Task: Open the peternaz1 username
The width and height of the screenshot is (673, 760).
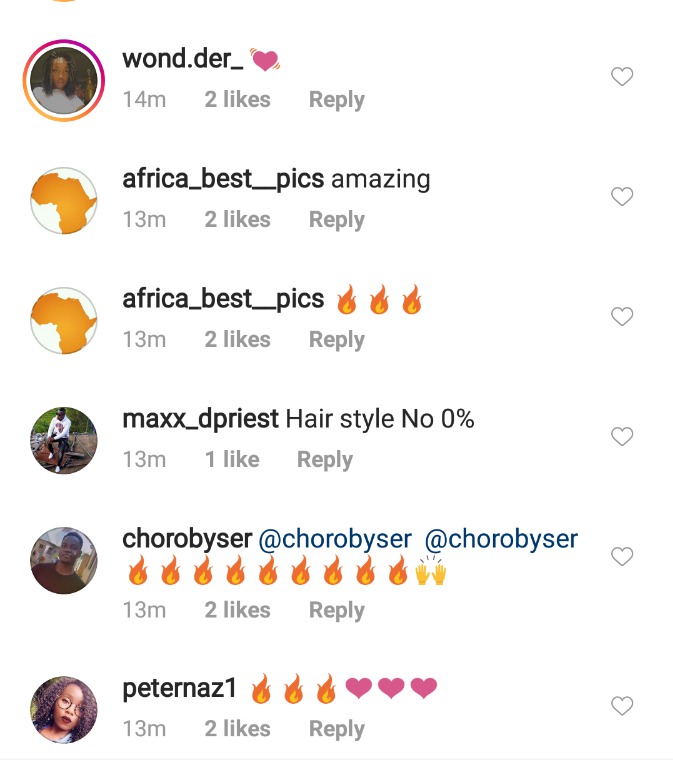Action: (x=179, y=688)
